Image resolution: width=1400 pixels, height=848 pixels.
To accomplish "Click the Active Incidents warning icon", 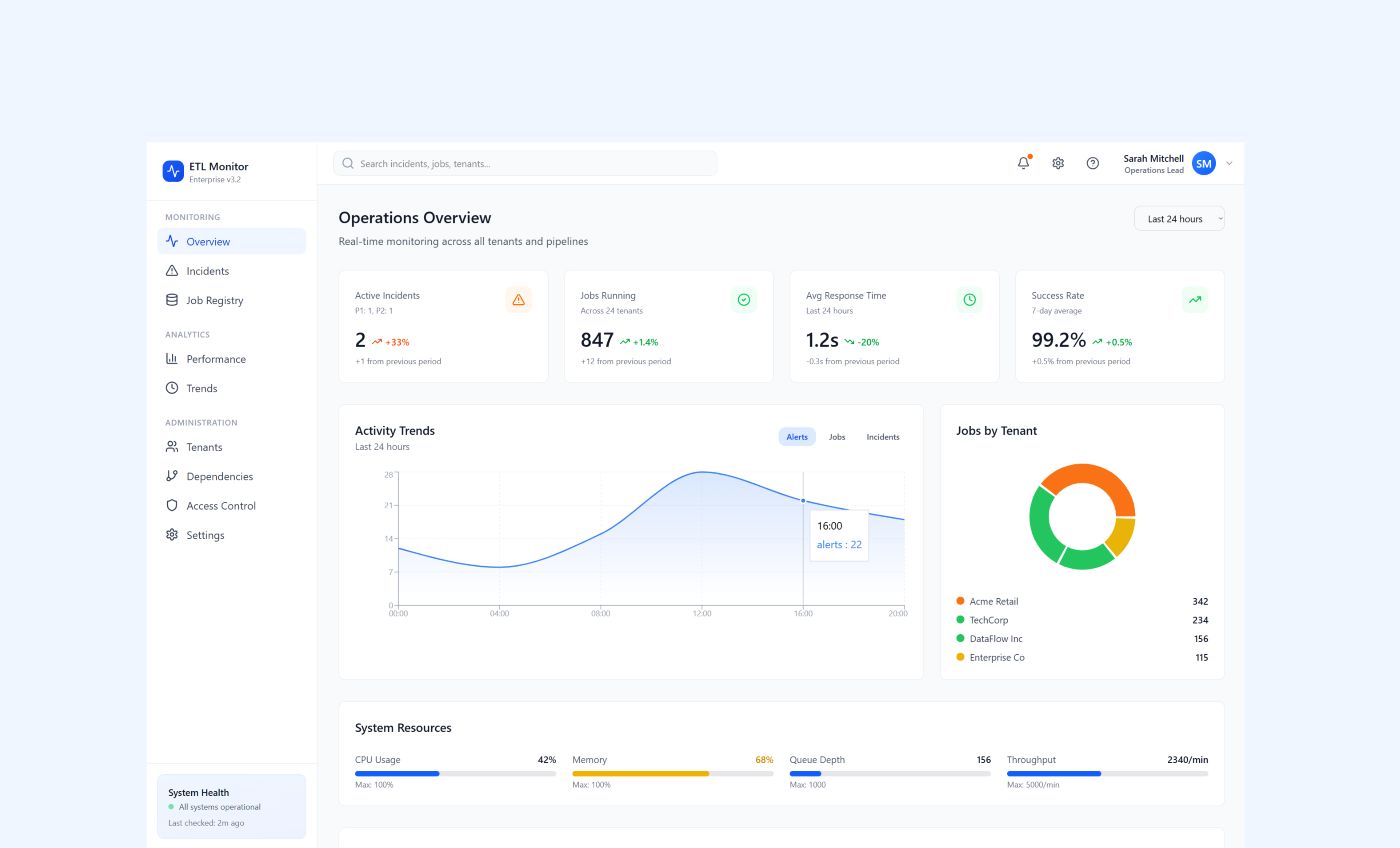I will [x=518, y=299].
